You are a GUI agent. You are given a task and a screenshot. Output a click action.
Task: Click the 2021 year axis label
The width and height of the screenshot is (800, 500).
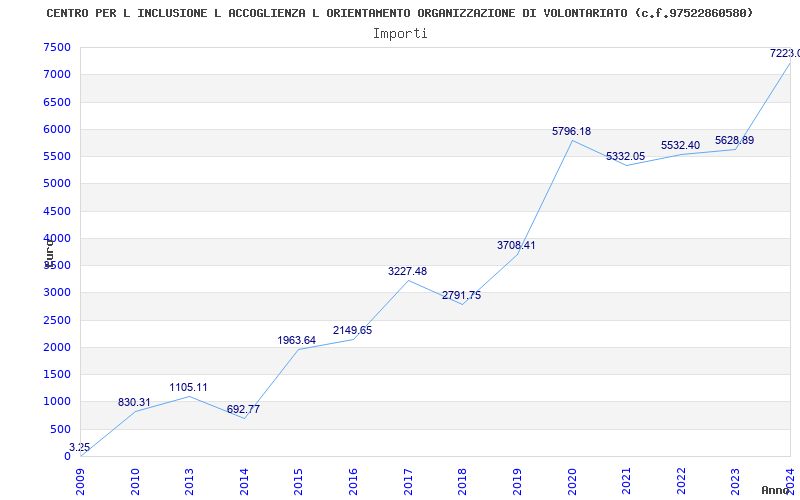[626, 481]
